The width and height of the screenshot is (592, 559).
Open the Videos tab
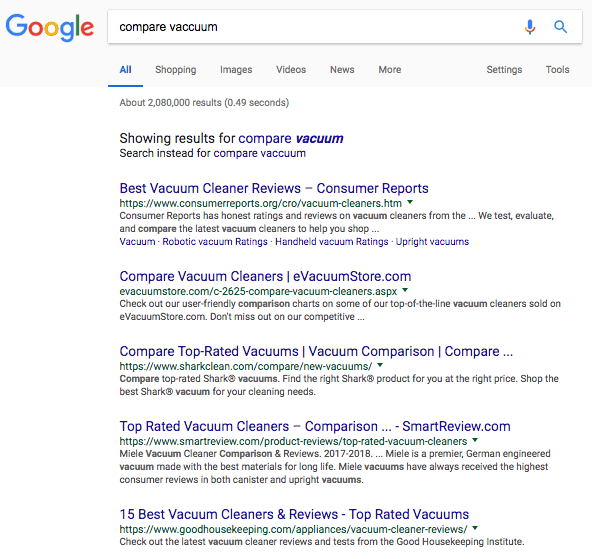(291, 70)
